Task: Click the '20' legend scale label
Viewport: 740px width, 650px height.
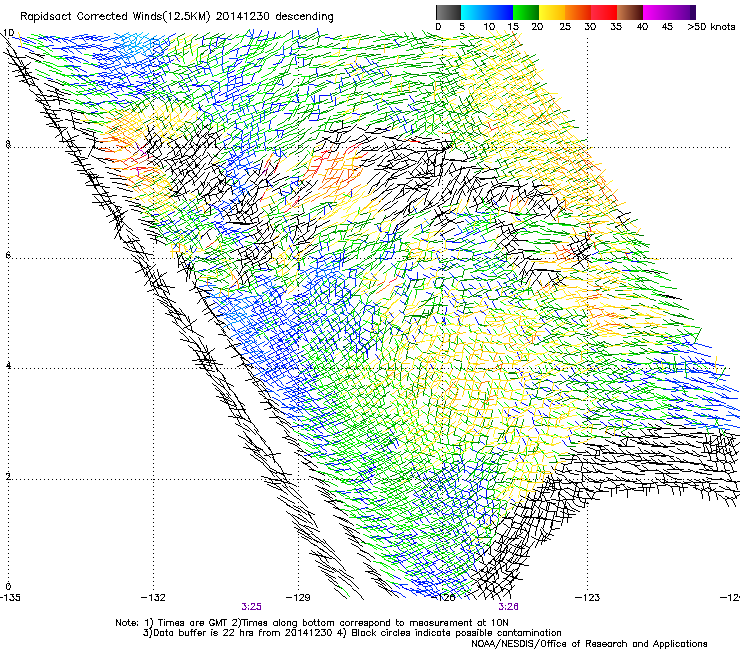Action: [537, 27]
